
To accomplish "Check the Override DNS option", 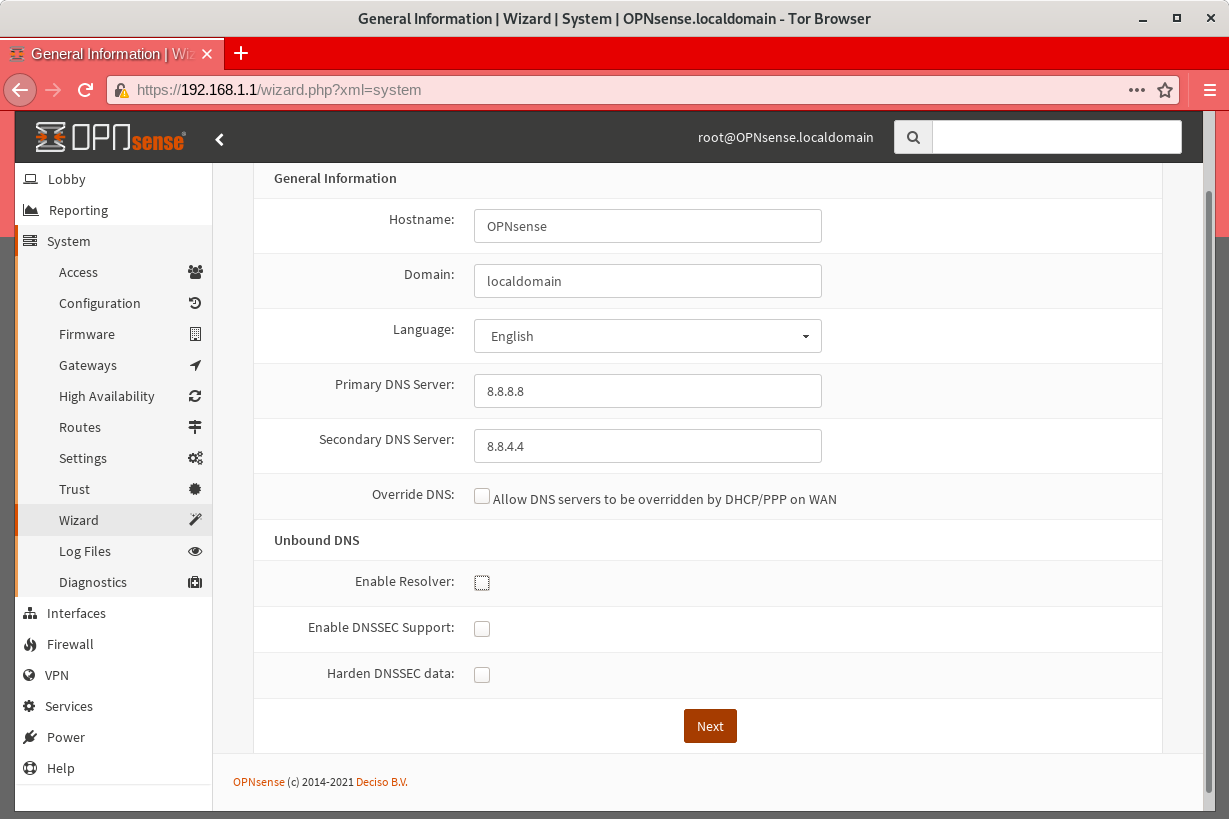I will coord(482,495).
